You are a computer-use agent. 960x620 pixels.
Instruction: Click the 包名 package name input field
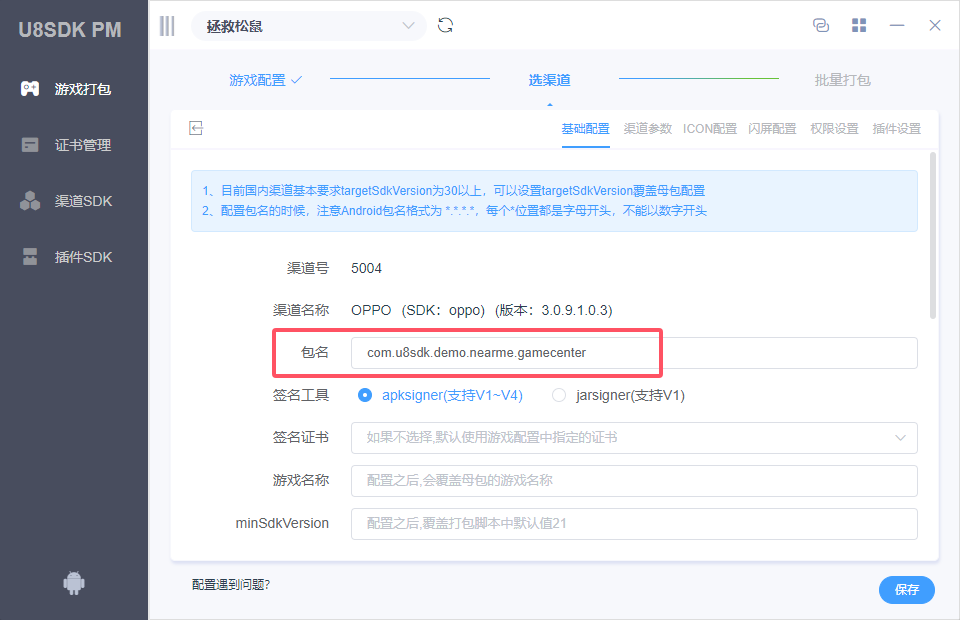point(634,353)
